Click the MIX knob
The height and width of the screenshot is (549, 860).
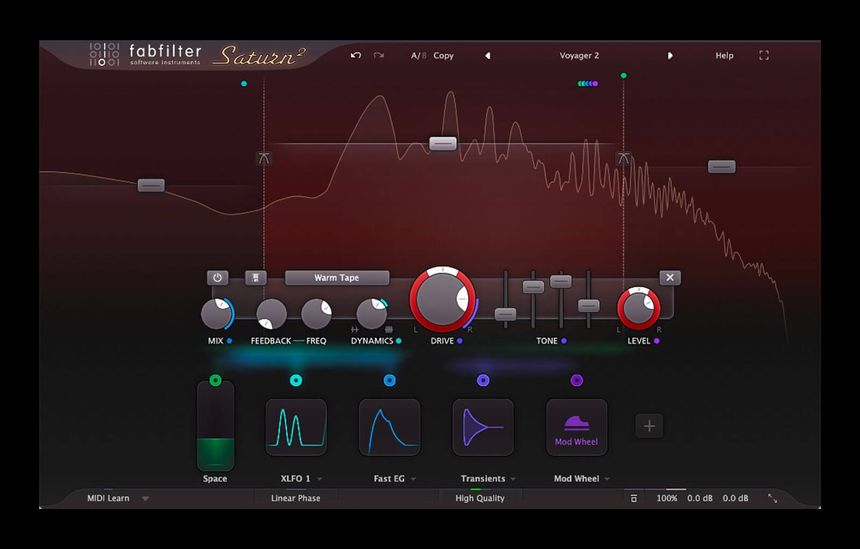click(x=216, y=314)
